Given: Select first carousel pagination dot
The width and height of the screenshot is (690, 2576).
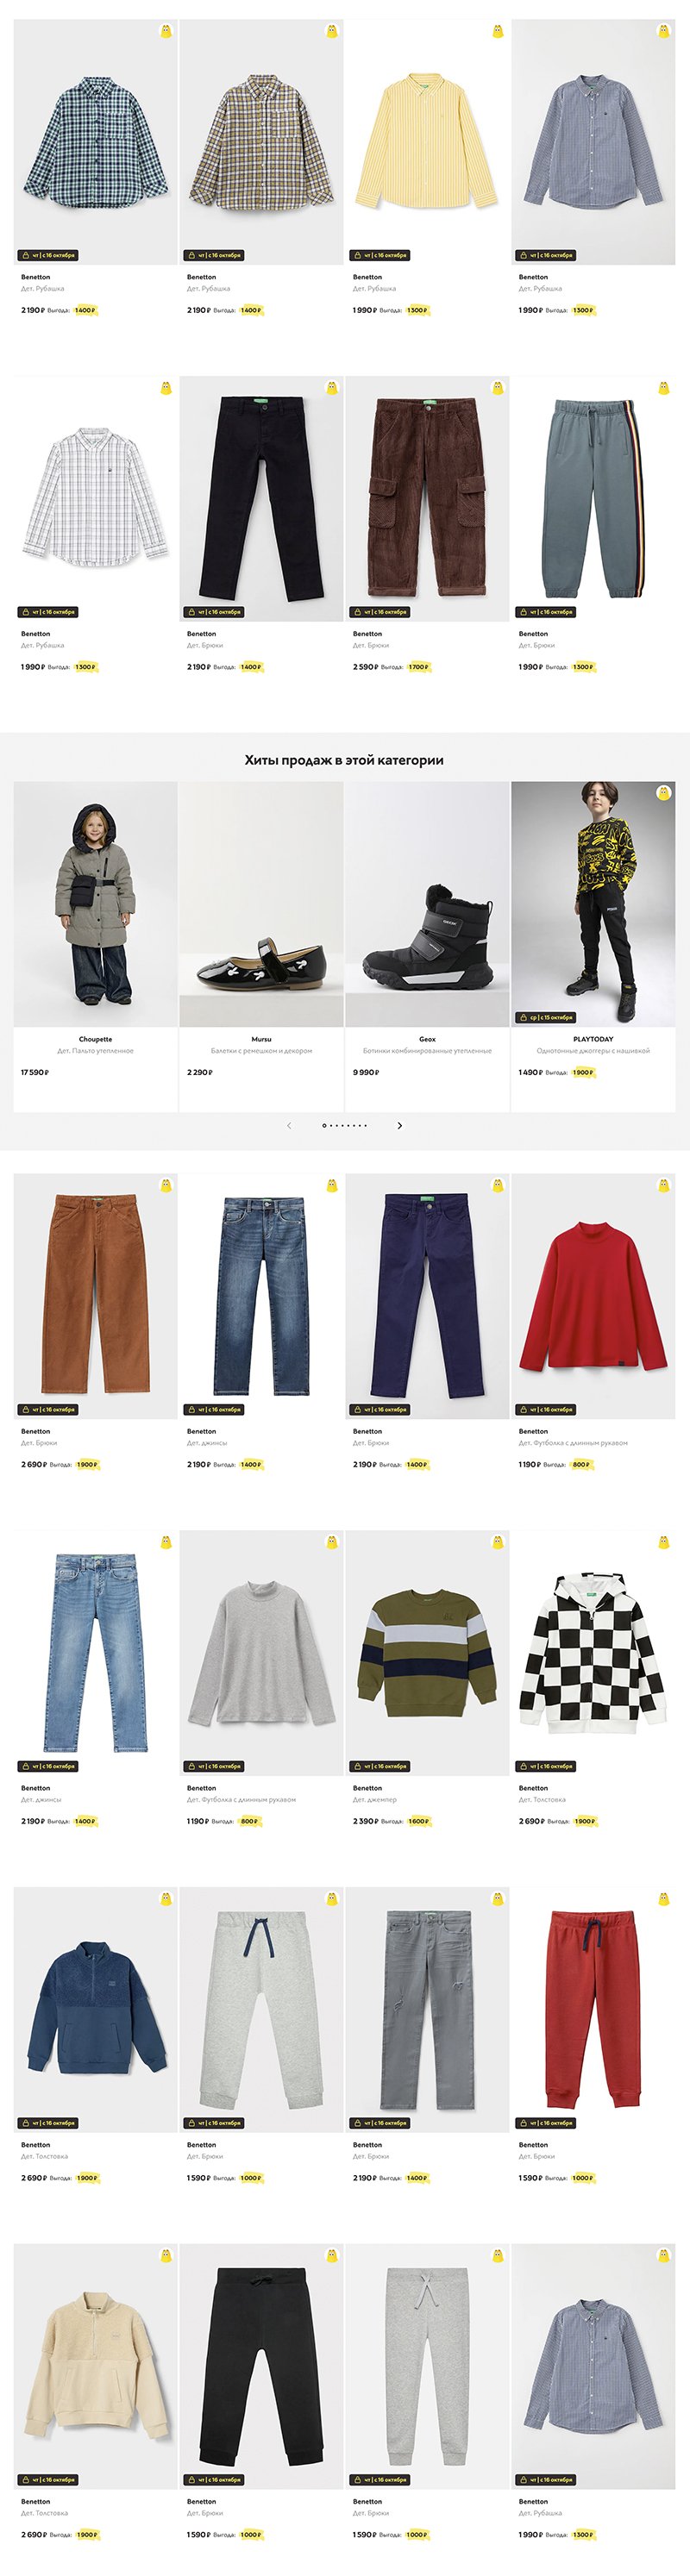Looking at the screenshot, I should coord(324,1126).
